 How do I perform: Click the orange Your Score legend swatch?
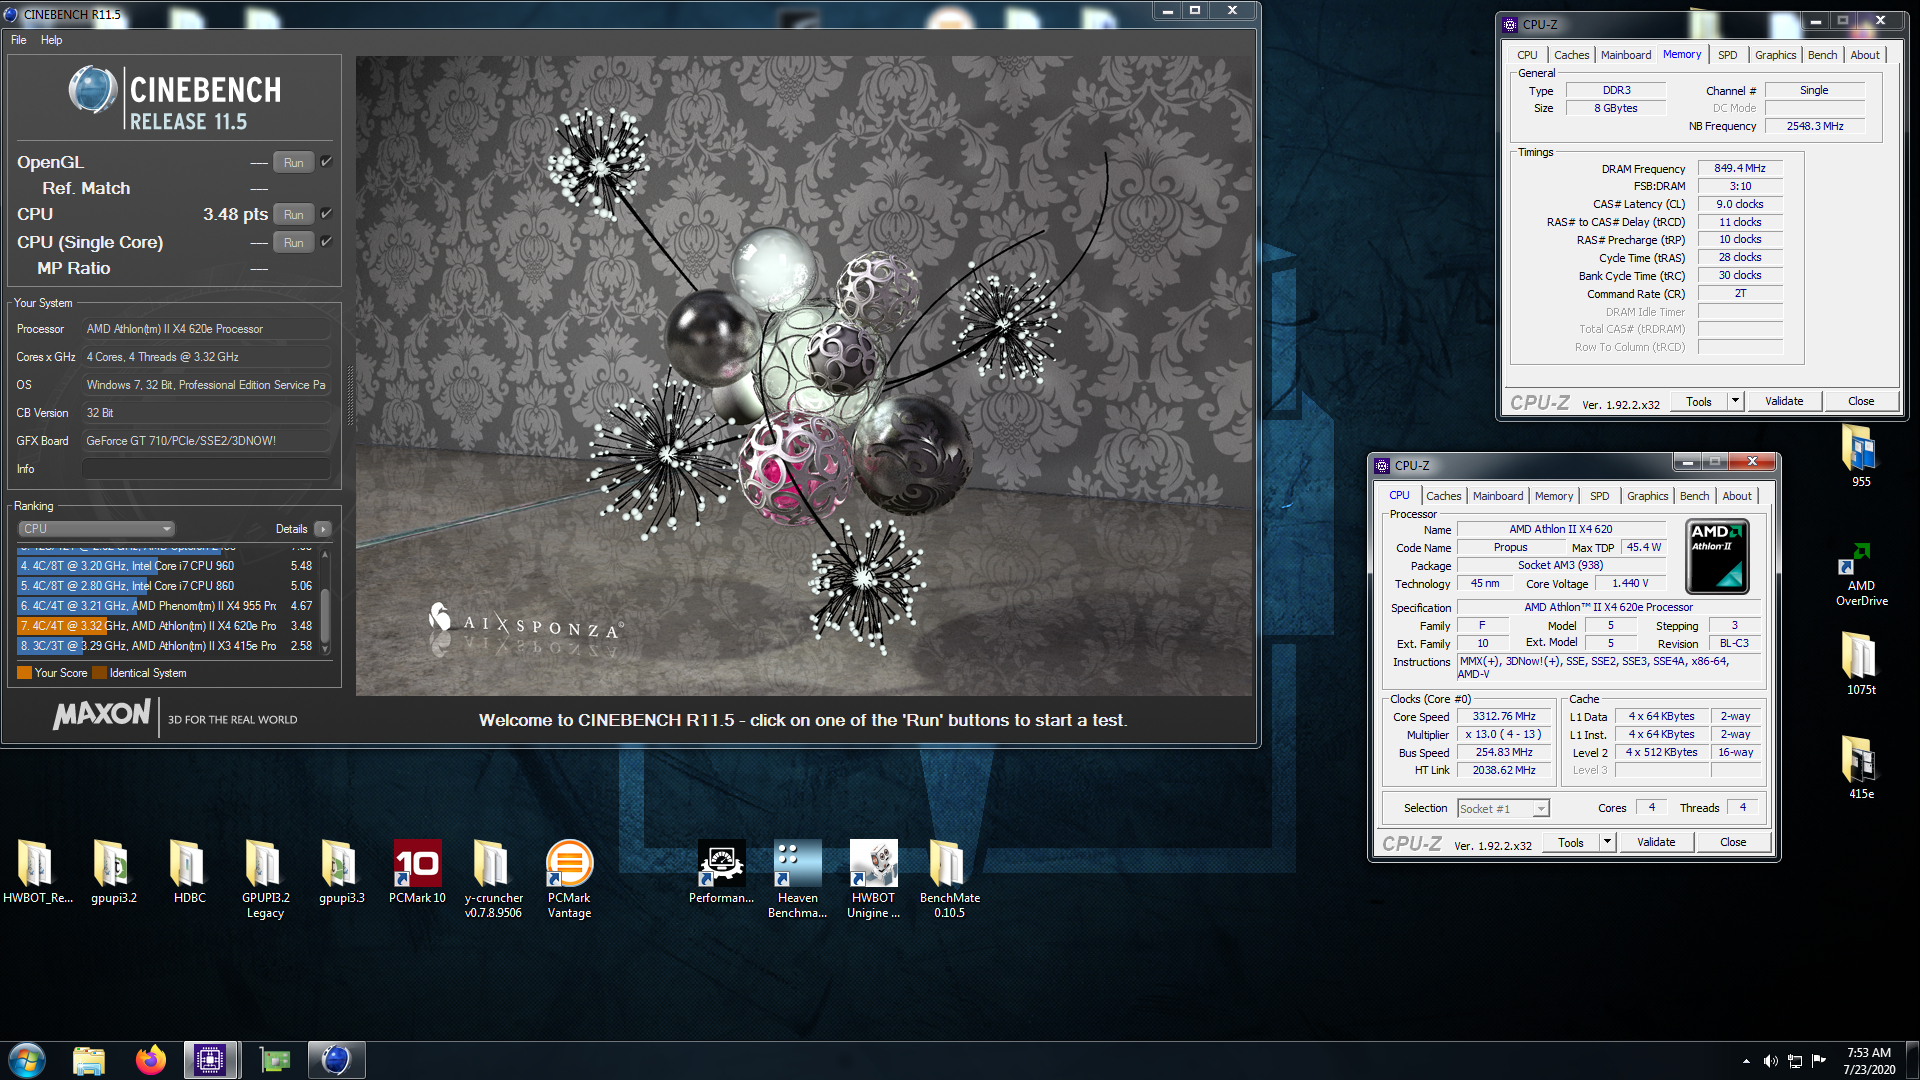click(25, 673)
